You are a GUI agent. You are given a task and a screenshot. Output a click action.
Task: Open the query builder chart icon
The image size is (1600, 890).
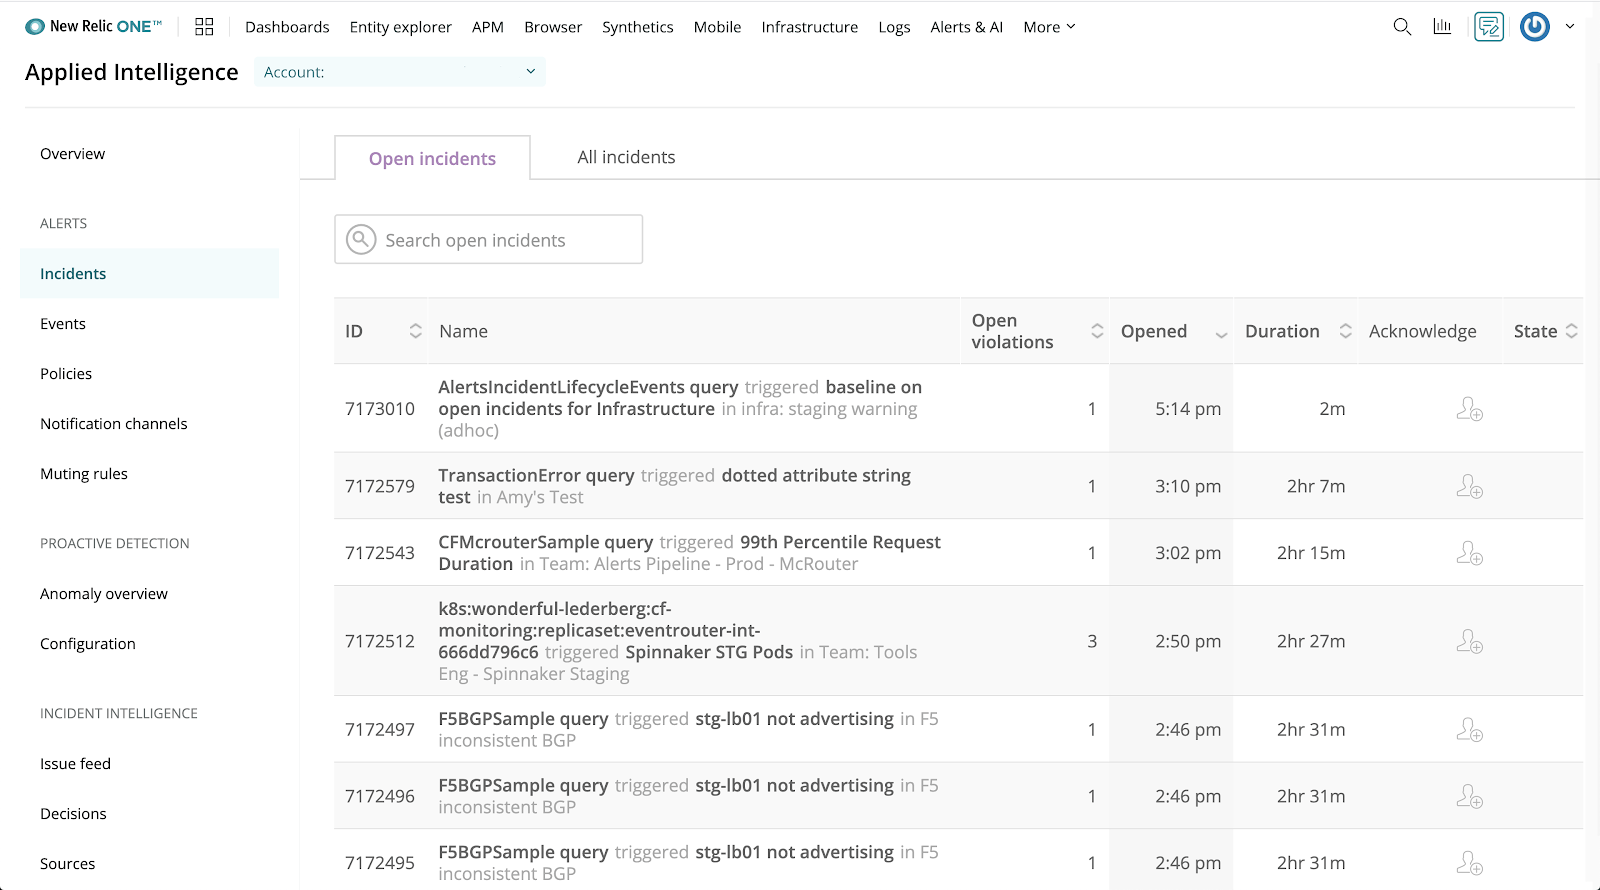[x=1442, y=27]
